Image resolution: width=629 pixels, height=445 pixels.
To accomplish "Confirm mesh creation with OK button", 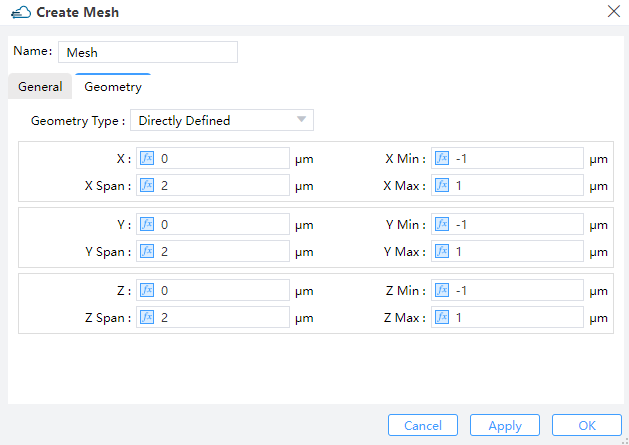I will pos(586,425).
